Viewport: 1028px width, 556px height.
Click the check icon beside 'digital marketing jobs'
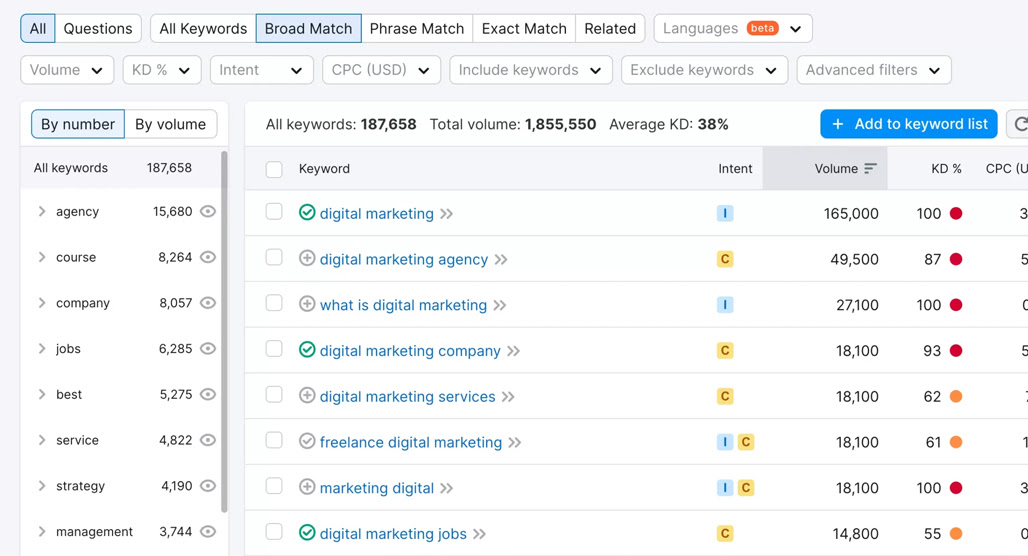click(x=307, y=532)
